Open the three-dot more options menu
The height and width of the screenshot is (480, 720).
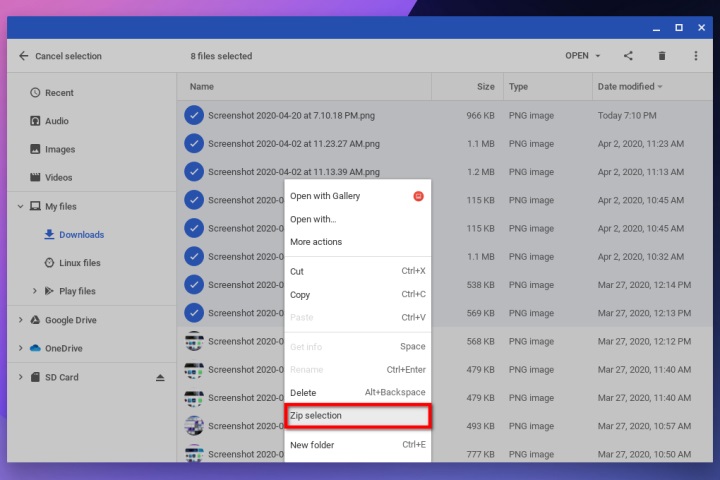(696, 56)
